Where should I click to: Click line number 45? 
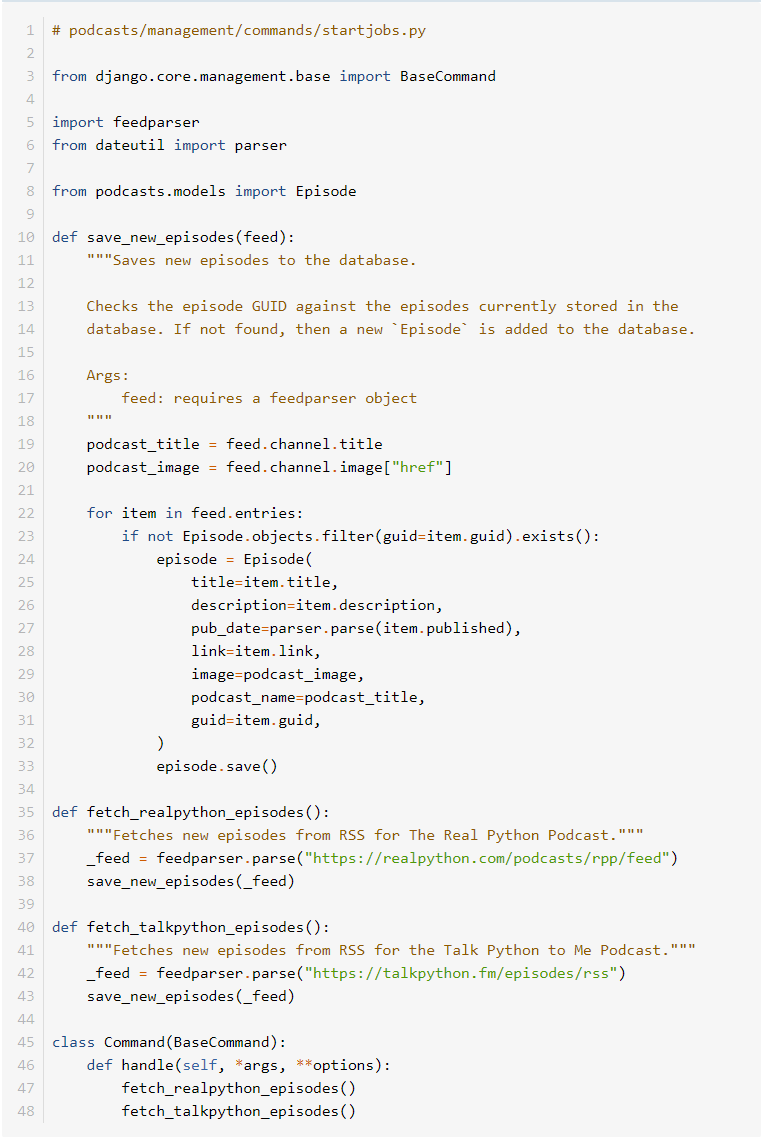pos(26,1043)
